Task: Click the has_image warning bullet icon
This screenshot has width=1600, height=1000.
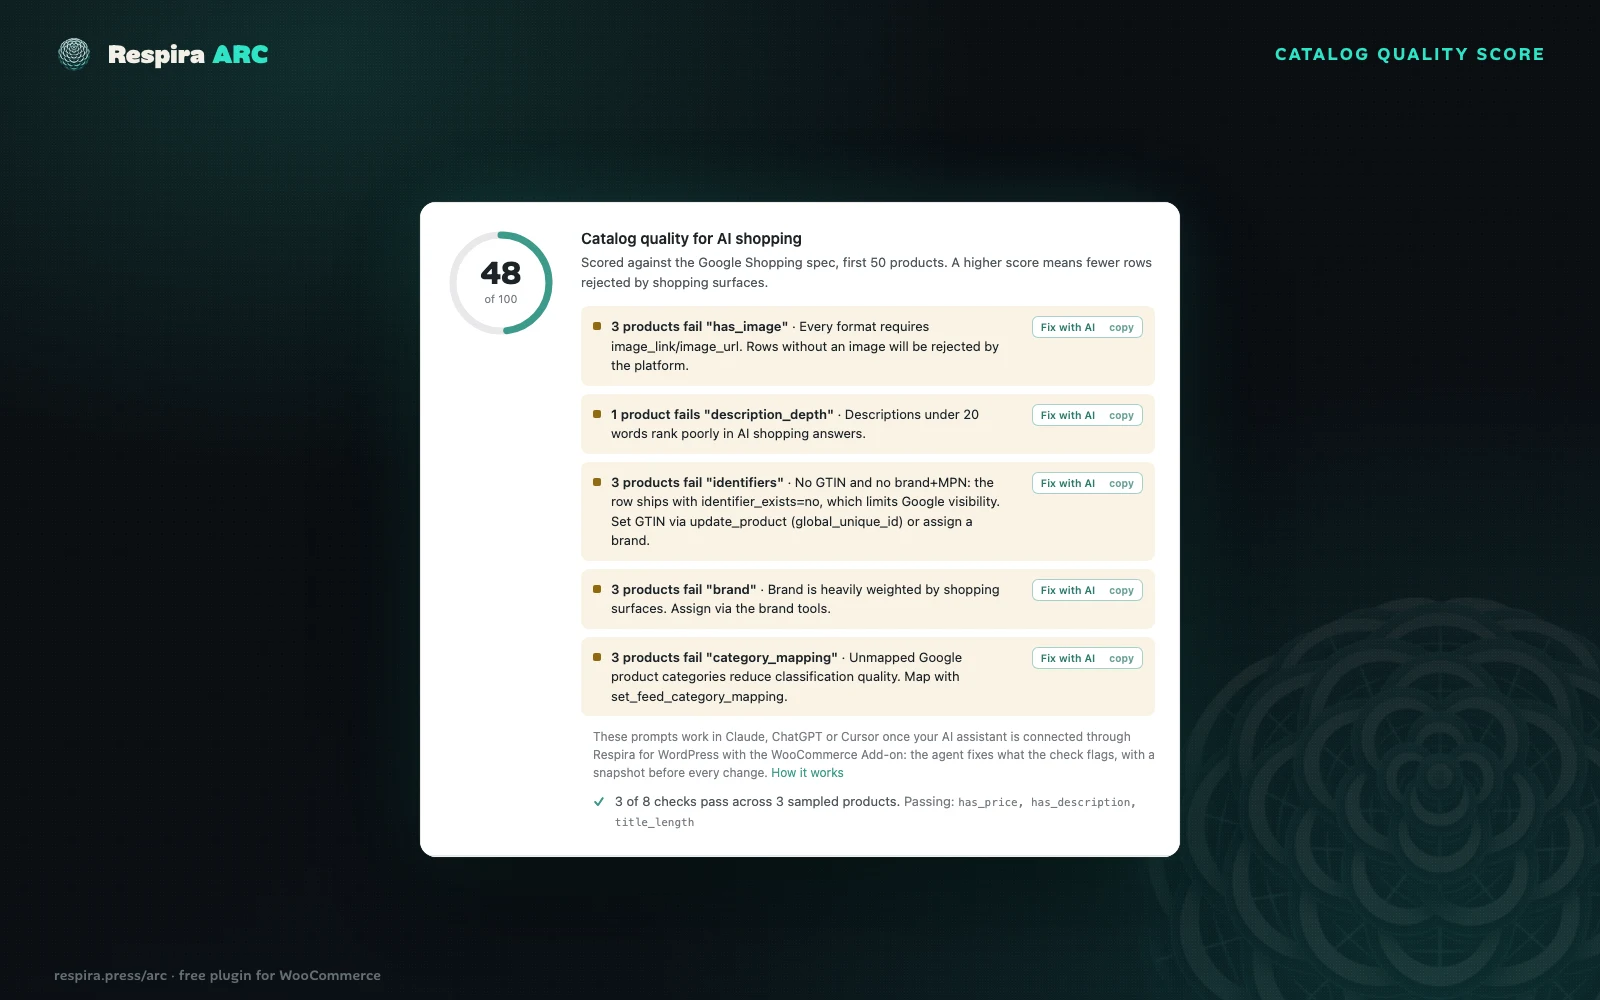Action: click(x=597, y=326)
